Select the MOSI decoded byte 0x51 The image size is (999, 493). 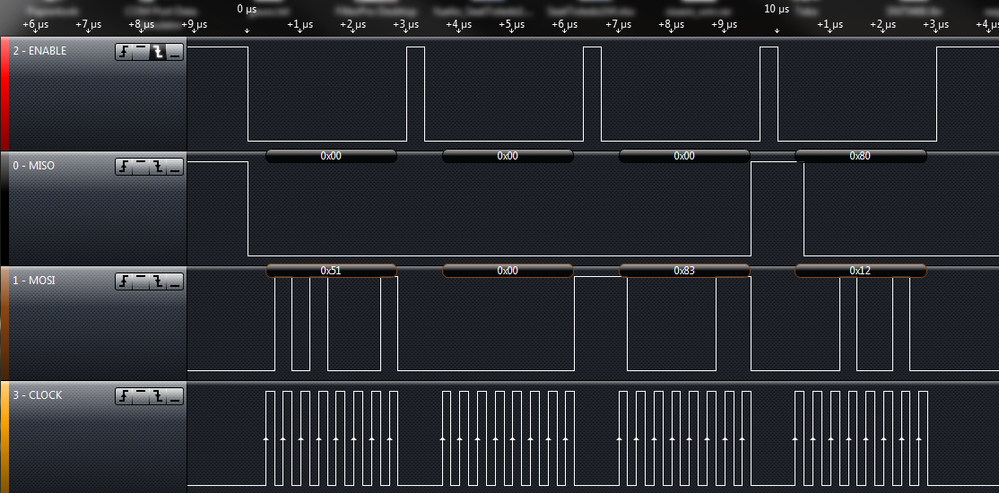click(x=331, y=271)
